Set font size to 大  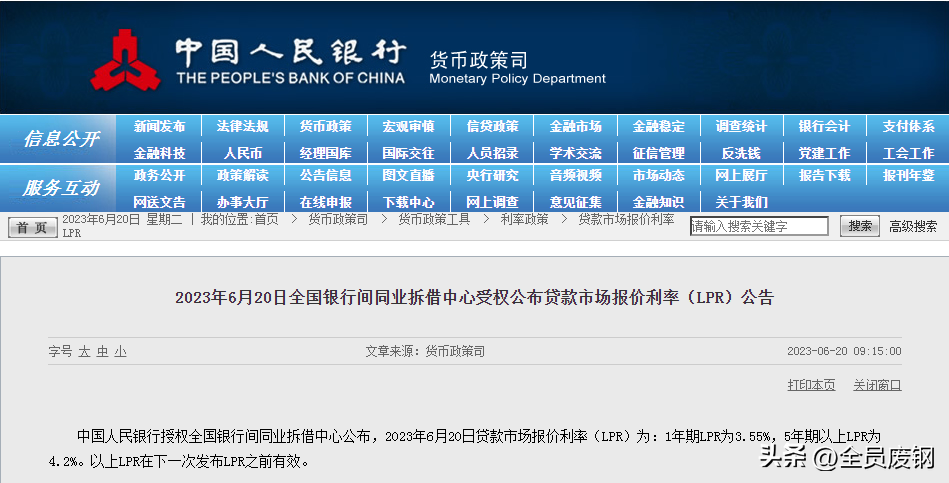click(x=84, y=352)
